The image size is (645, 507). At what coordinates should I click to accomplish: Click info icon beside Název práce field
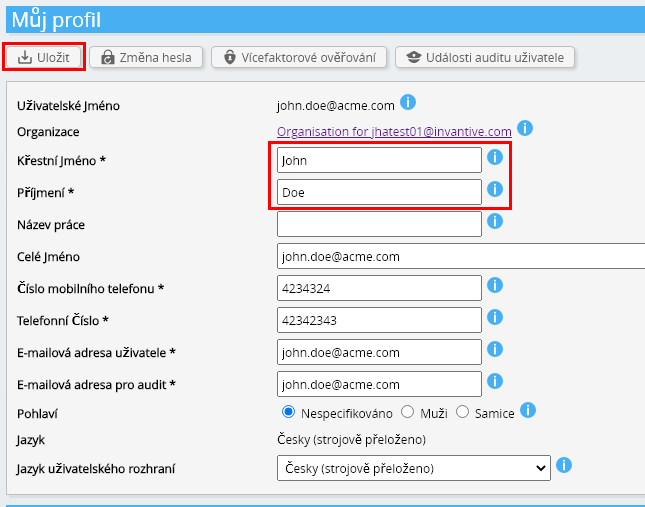(495, 221)
